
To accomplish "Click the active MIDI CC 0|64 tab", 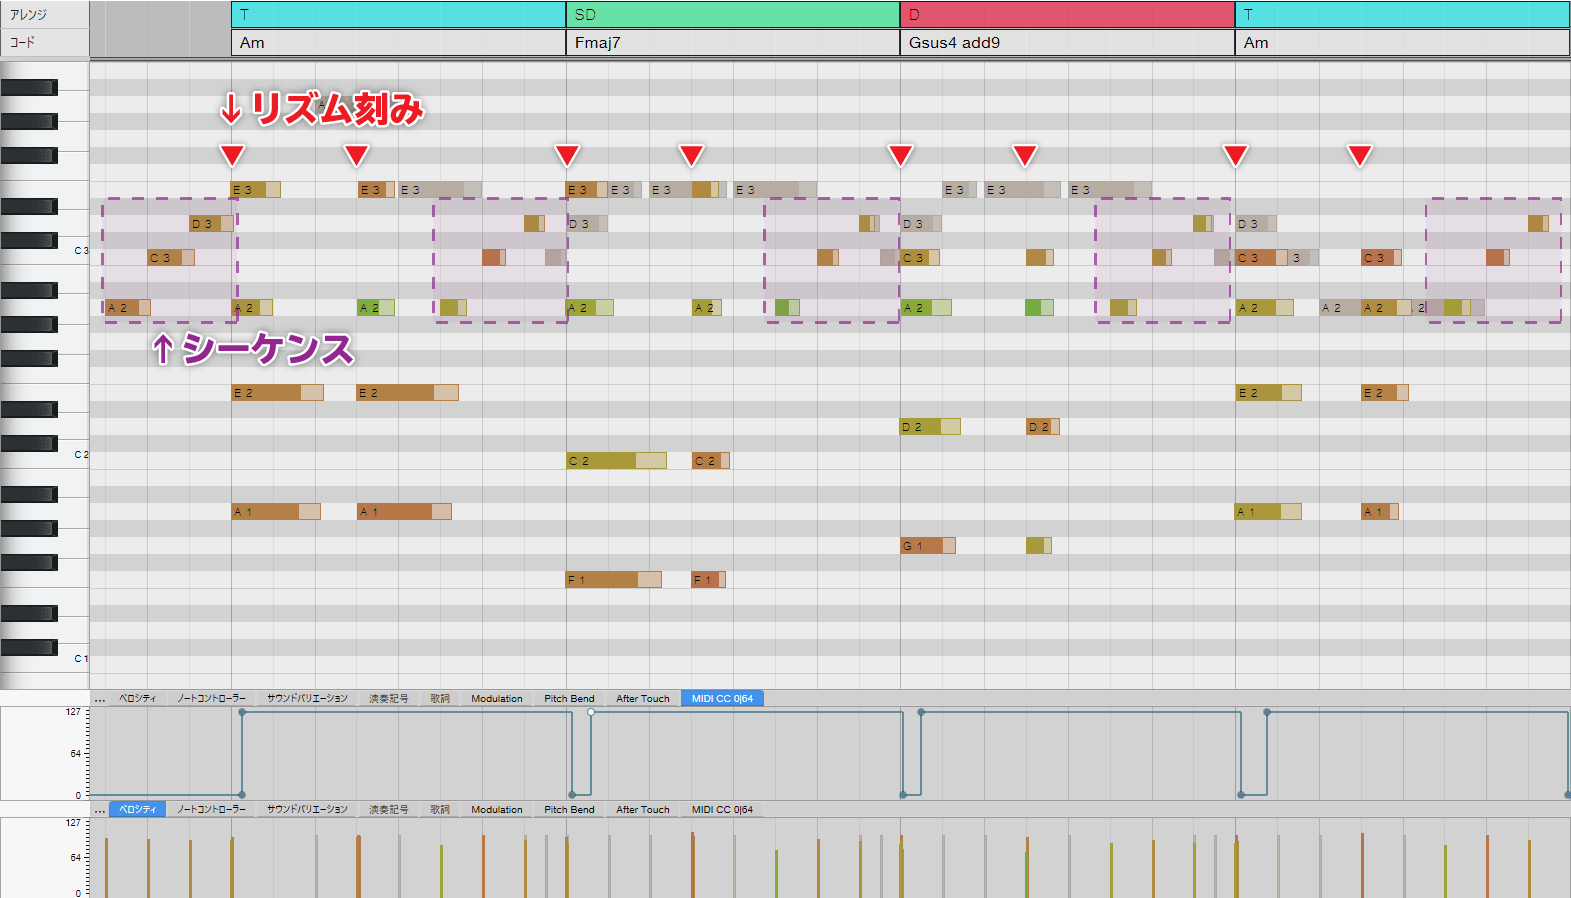I will pyautogui.click(x=722, y=698).
